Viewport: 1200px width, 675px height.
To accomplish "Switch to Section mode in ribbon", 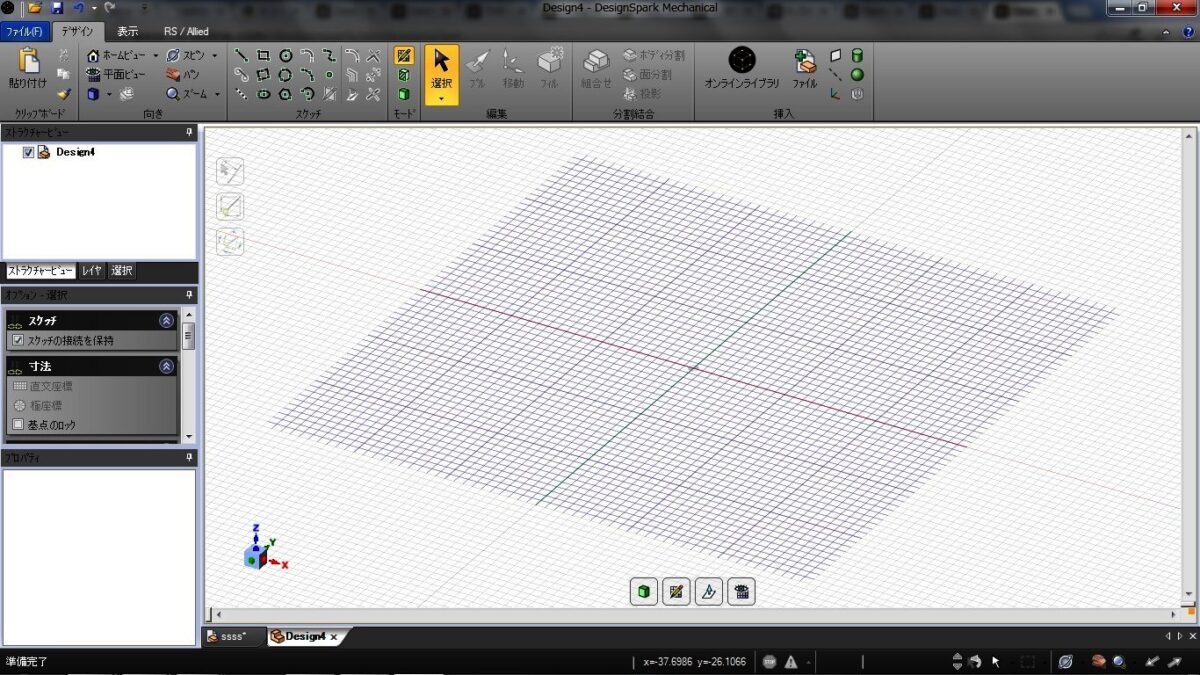I will tap(404, 75).
